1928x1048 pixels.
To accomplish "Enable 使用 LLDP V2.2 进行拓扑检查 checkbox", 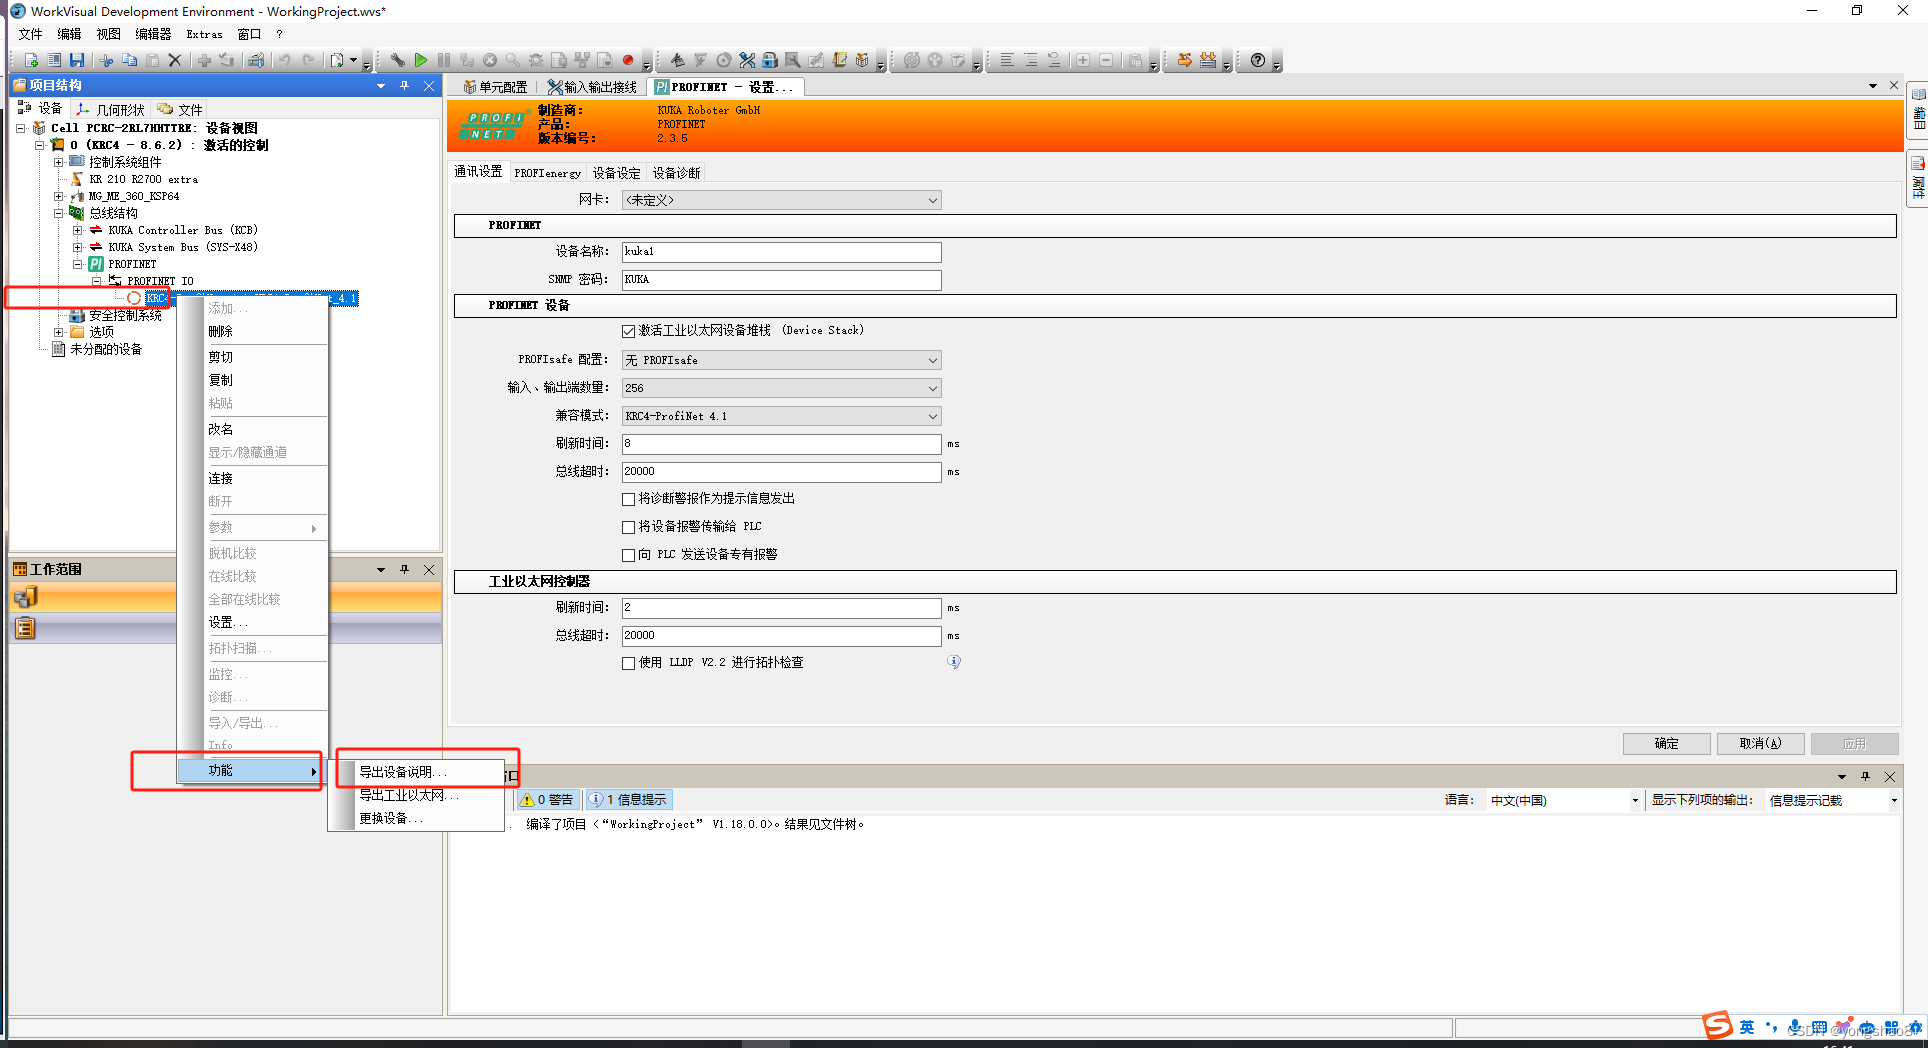I will coord(628,663).
